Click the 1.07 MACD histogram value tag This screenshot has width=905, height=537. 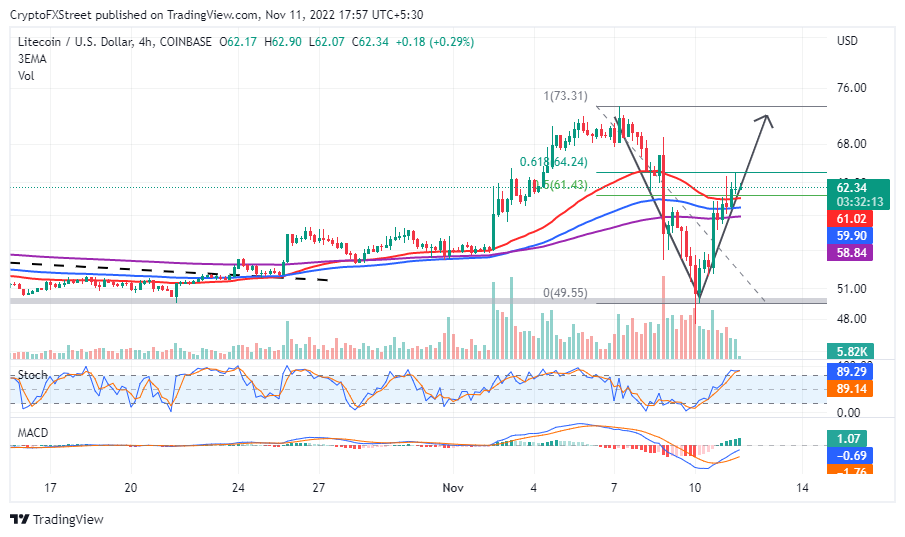[x=848, y=438]
